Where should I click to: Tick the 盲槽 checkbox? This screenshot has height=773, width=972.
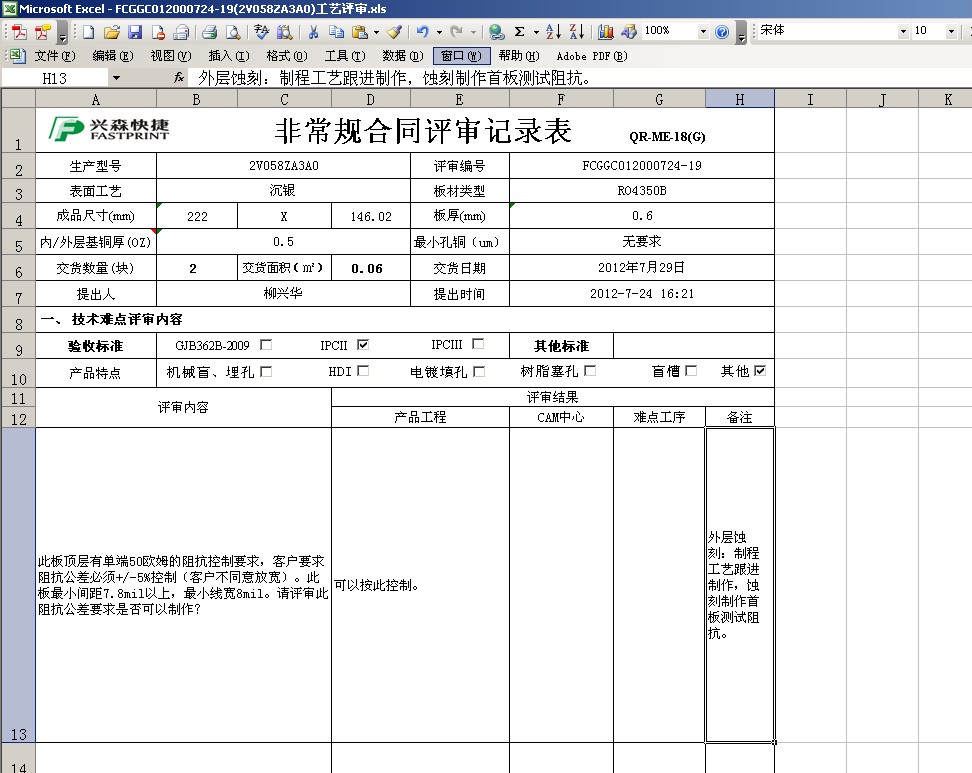click(x=691, y=371)
